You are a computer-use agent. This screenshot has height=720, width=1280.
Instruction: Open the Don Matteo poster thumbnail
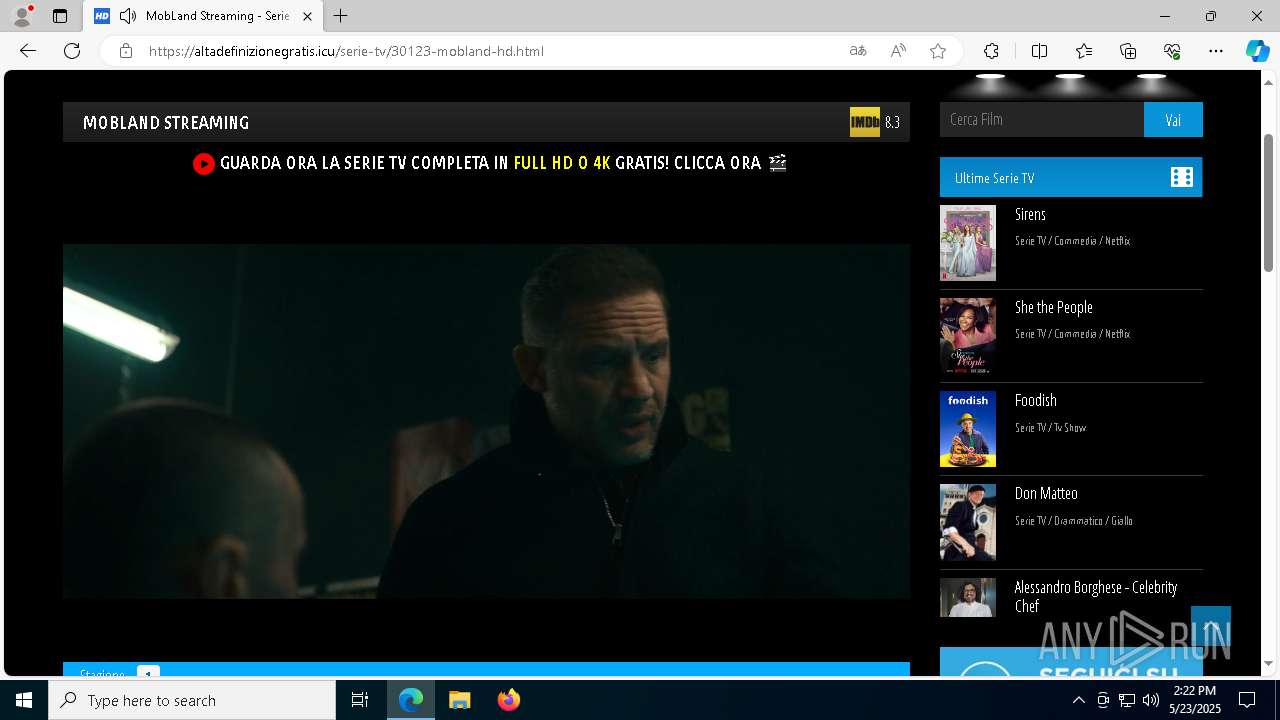pos(968,522)
